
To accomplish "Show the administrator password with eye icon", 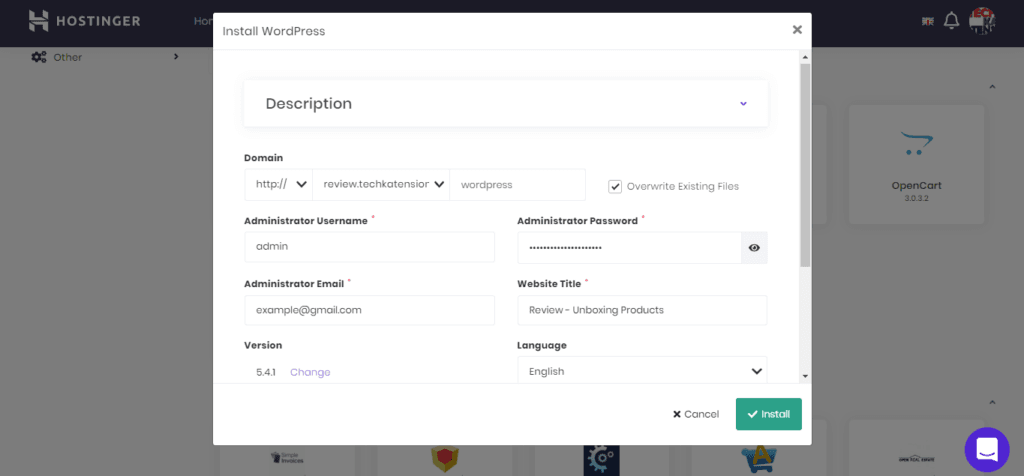I will coord(754,247).
